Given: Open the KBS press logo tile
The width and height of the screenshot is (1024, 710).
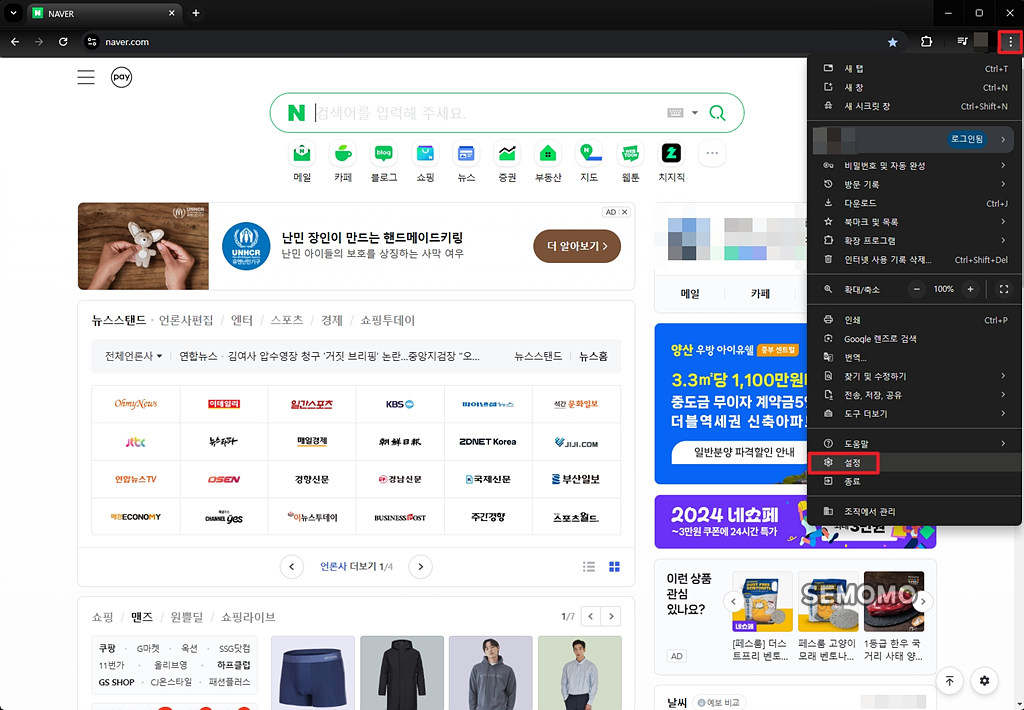Looking at the screenshot, I should tap(400, 404).
